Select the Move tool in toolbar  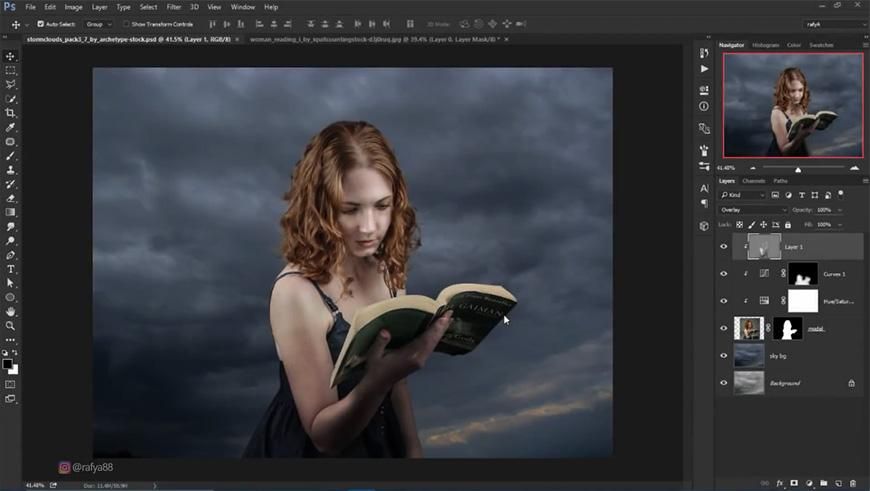pyautogui.click(x=11, y=57)
